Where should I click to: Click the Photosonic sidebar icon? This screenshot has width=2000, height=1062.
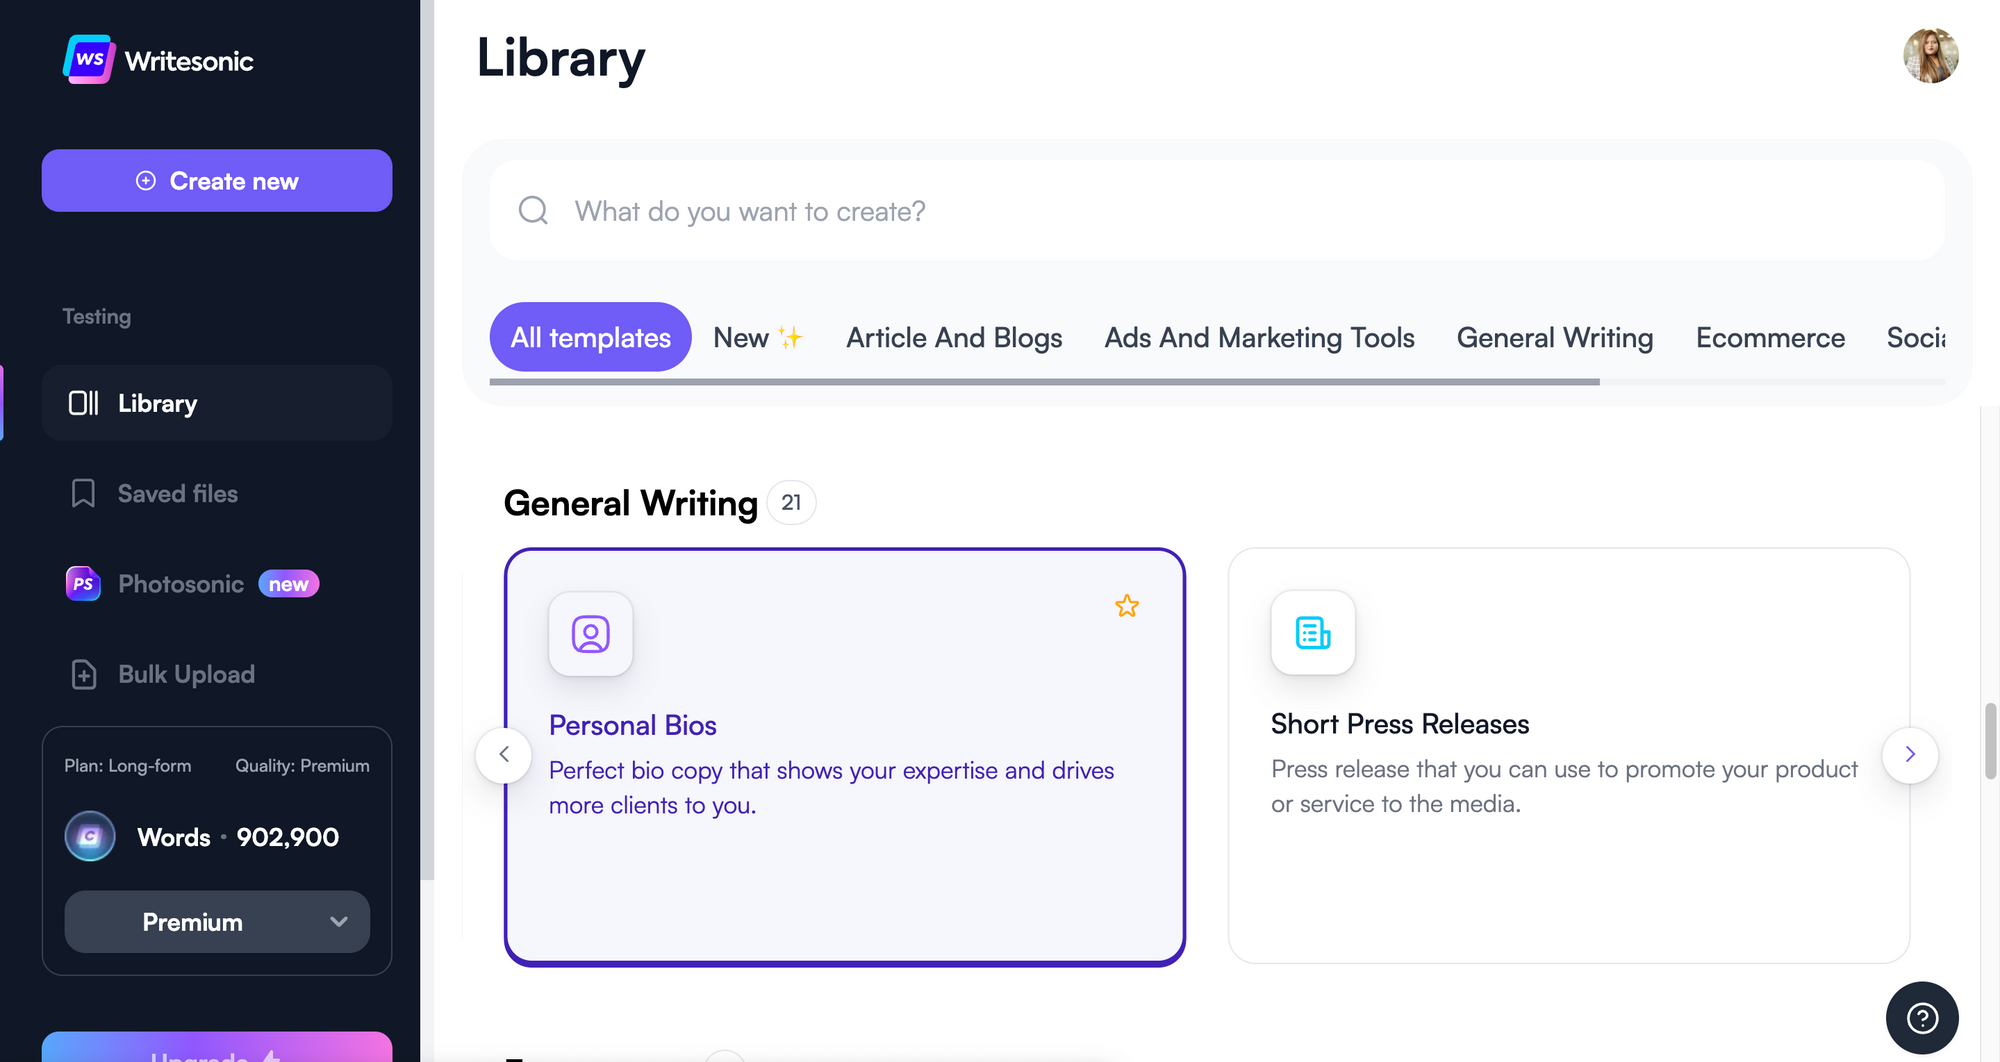point(83,584)
